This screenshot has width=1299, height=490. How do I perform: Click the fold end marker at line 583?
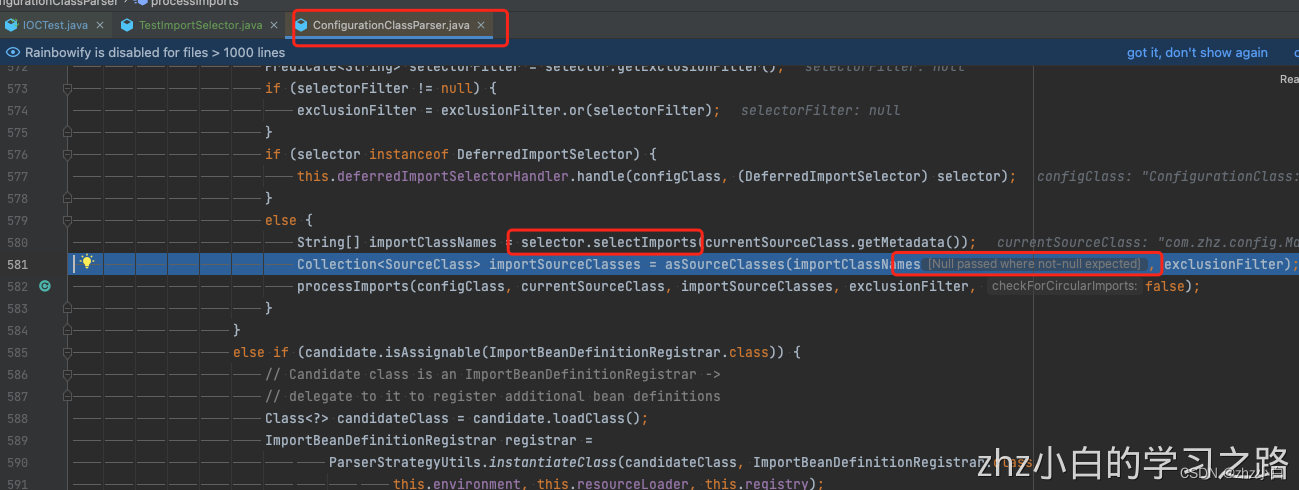[x=67, y=308]
